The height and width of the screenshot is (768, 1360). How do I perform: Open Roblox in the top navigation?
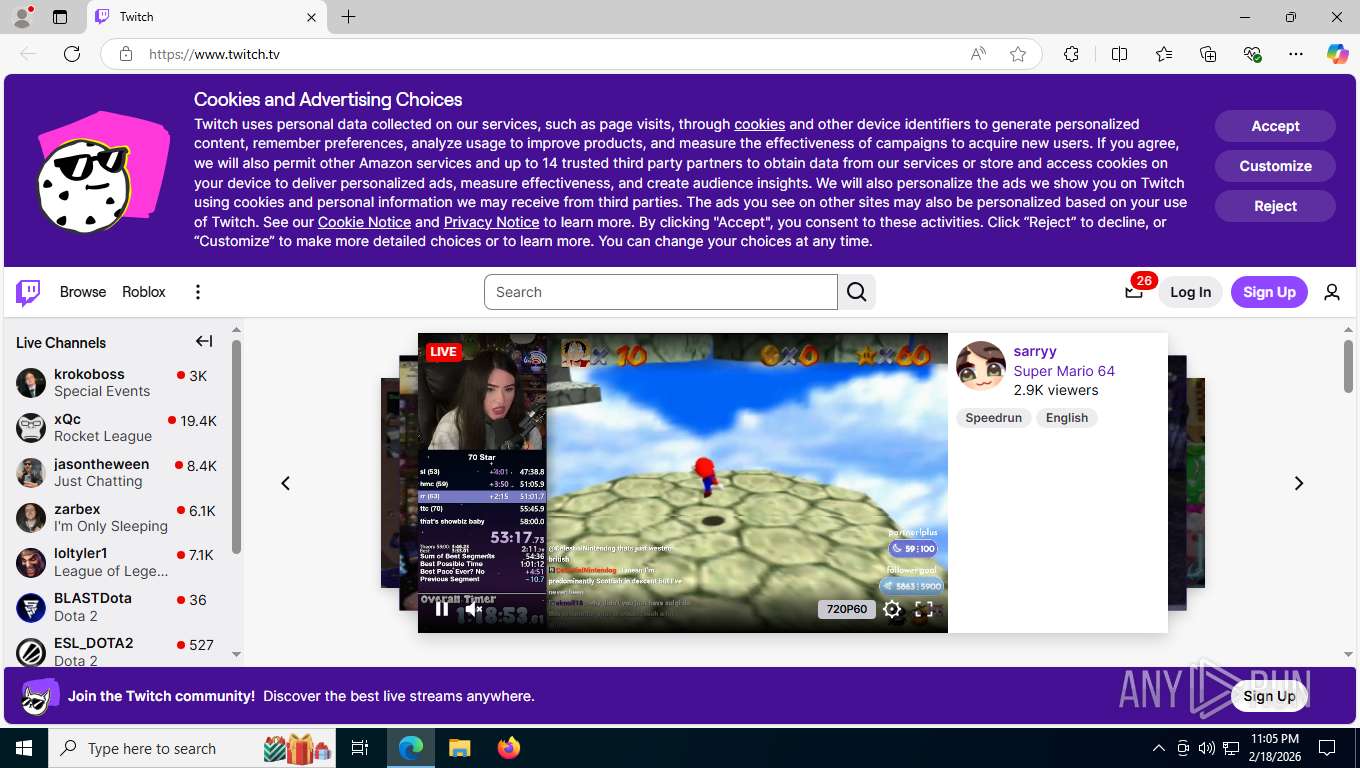pyautogui.click(x=144, y=292)
